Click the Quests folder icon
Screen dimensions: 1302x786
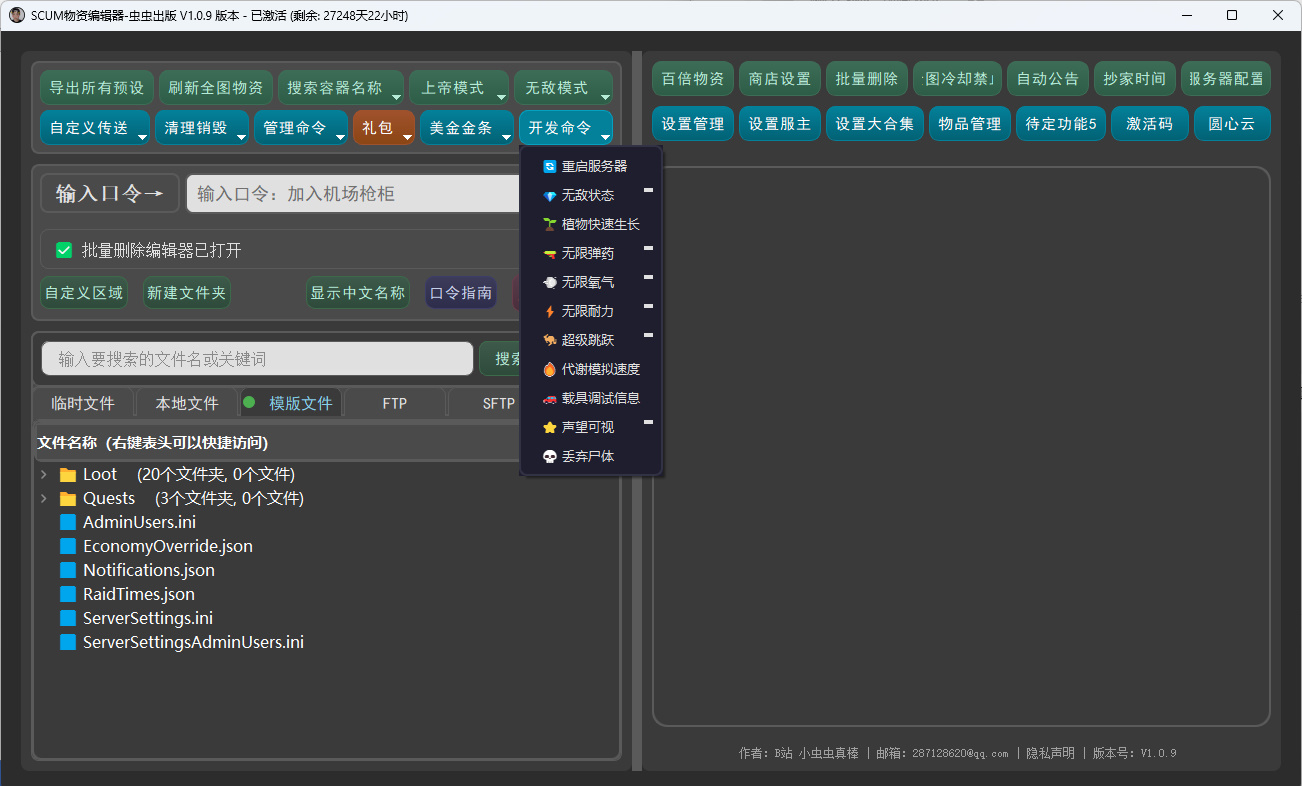[68, 498]
